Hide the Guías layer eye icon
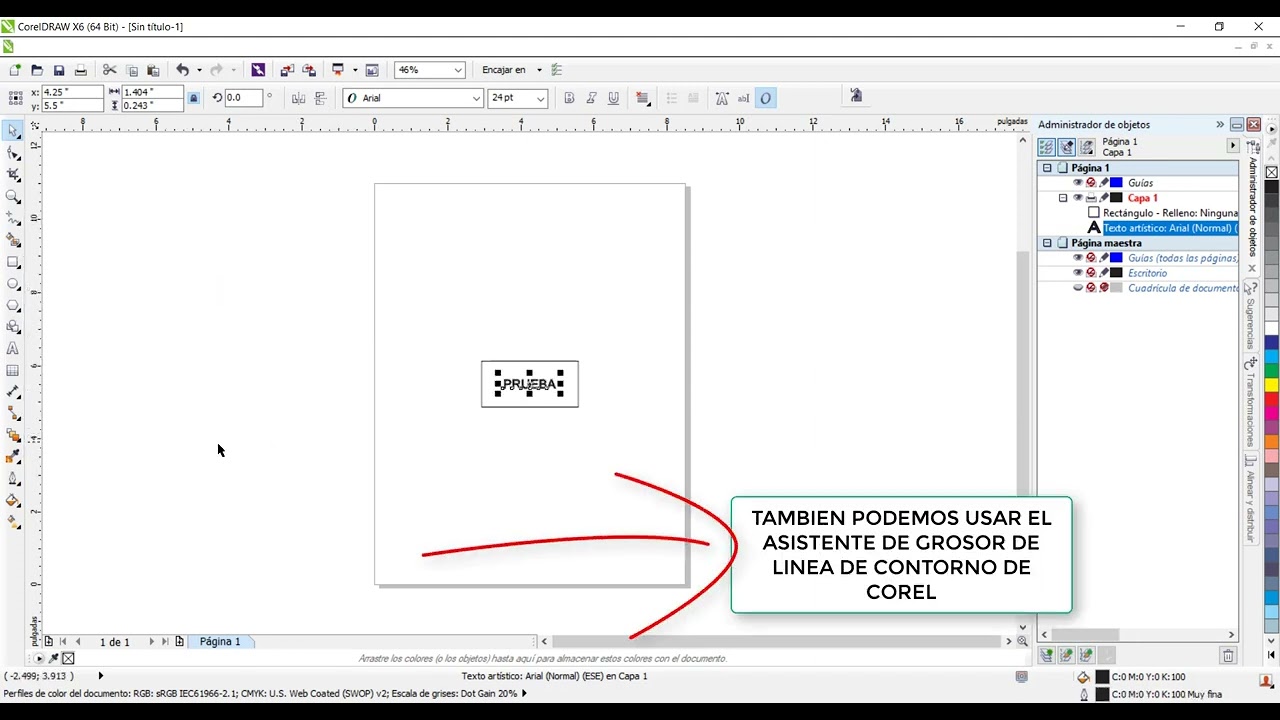 tap(1078, 183)
